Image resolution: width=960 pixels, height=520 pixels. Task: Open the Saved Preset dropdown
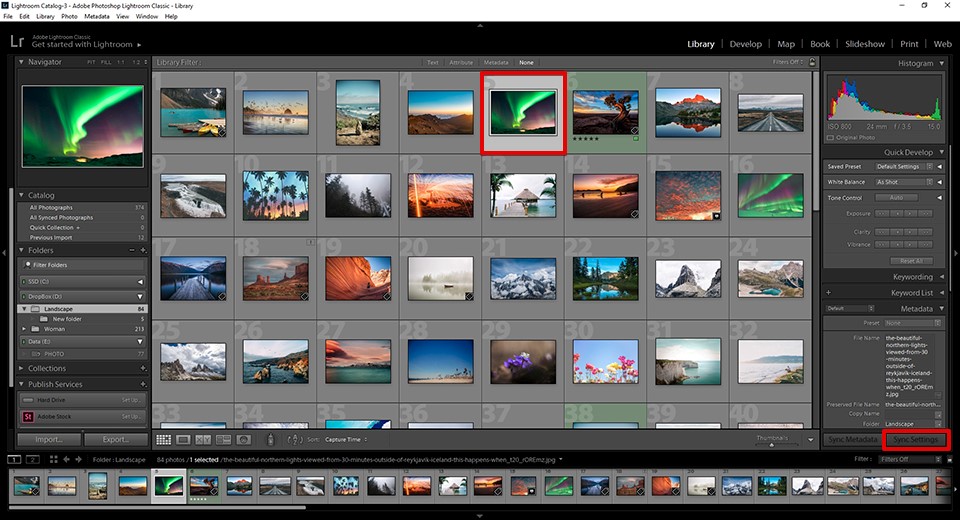[904, 167]
